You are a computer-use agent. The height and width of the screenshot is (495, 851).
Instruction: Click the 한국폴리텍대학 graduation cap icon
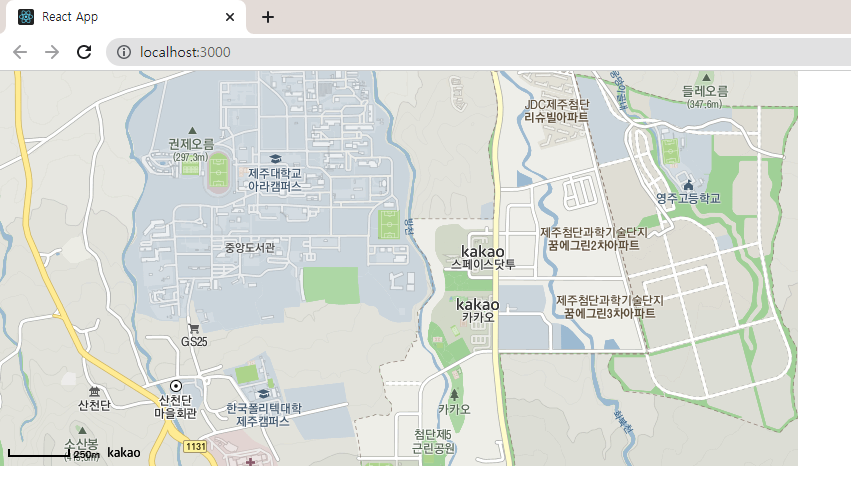click(264, 393)
